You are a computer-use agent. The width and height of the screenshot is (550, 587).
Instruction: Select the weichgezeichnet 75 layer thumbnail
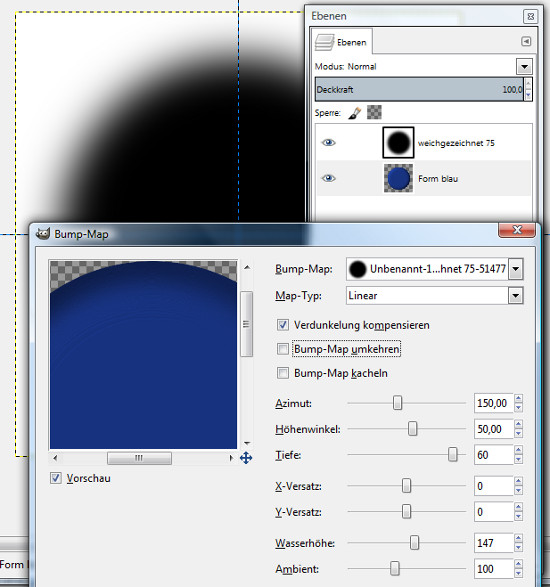398,143
